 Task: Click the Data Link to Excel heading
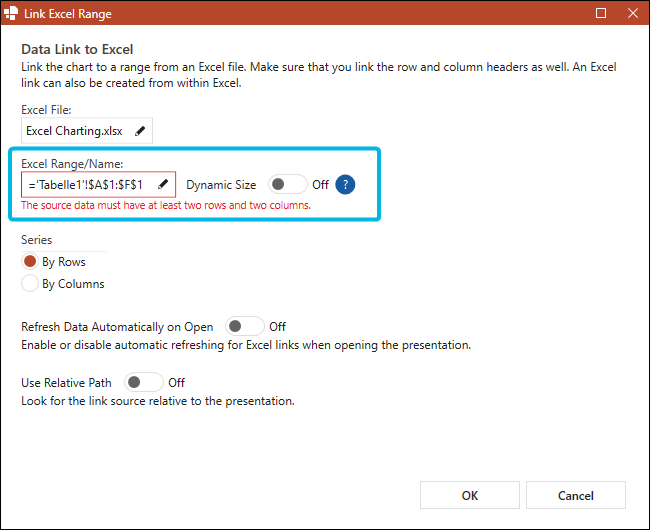[77, 49]
